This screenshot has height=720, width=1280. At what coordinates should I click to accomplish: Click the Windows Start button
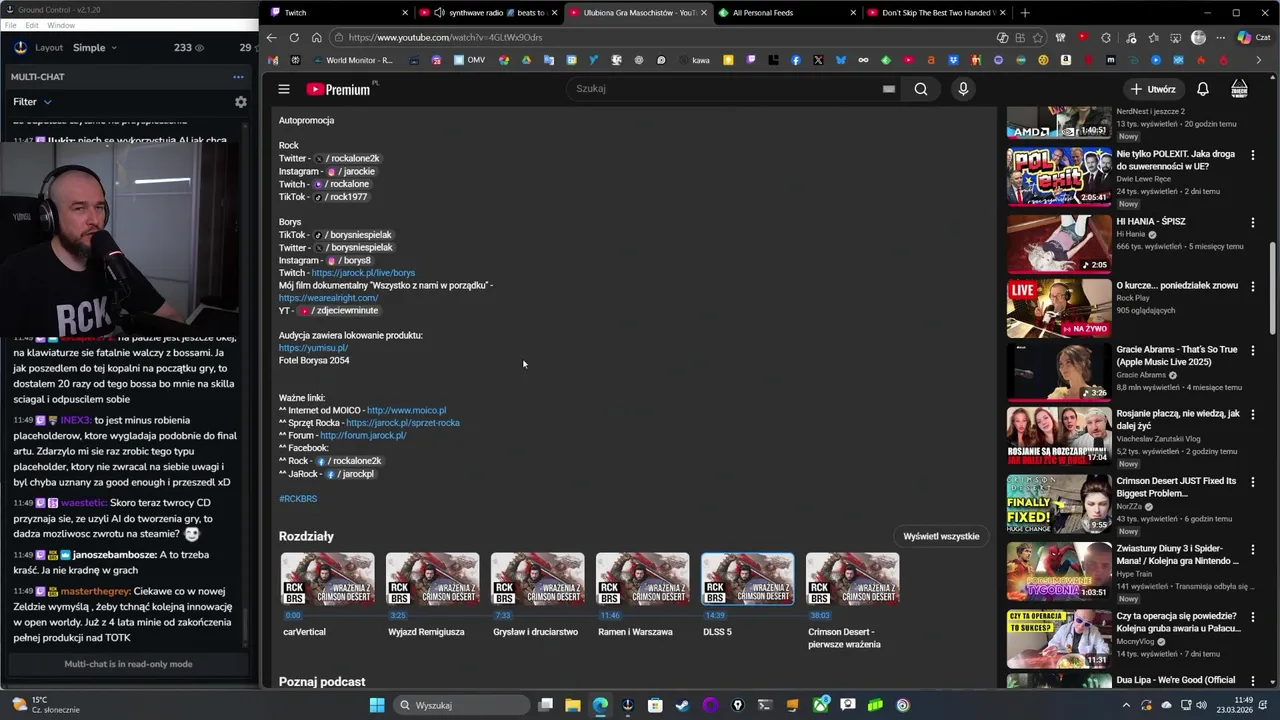click(x=376, y=705)
